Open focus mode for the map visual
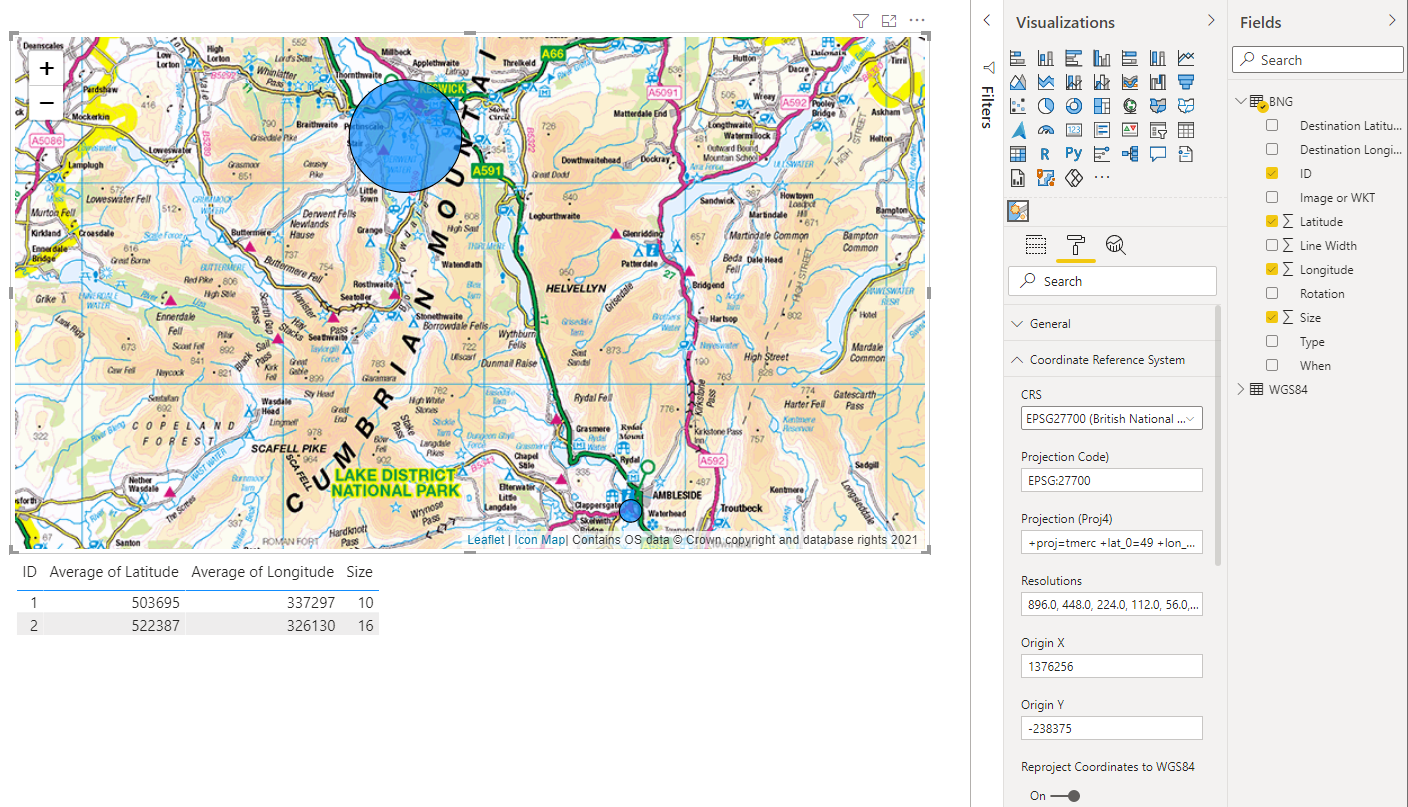The width and height of the screenshot is (1408, 807). pos(889,20)
